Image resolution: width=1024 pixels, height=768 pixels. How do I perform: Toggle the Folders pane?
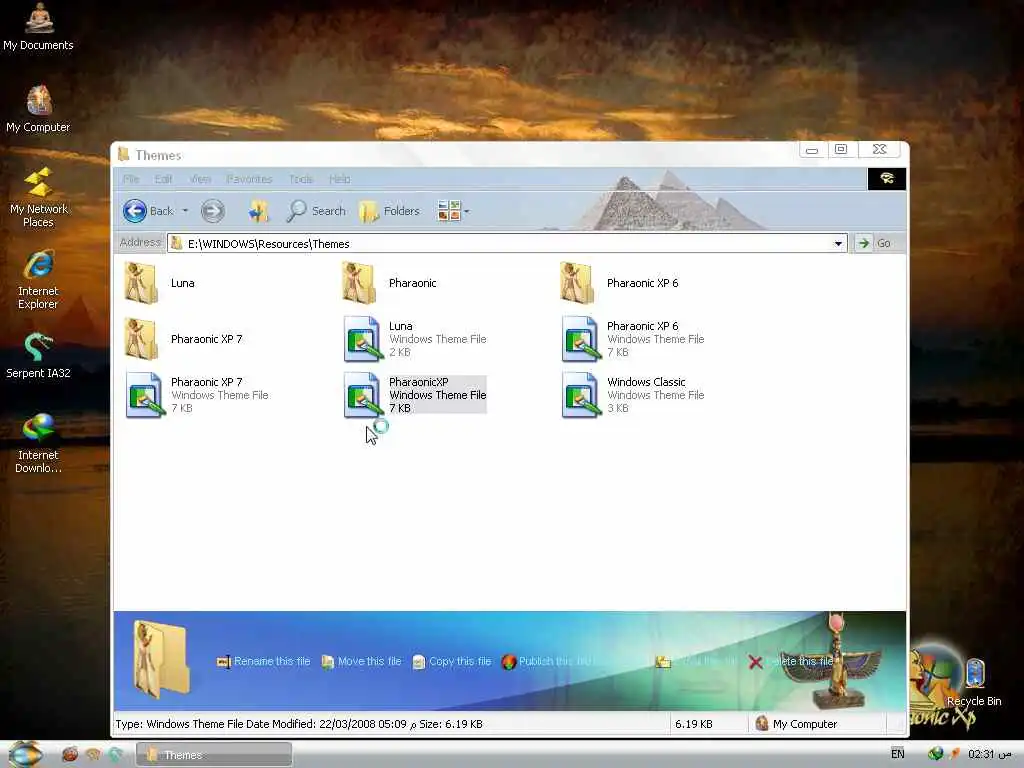[x=390, y=211]
